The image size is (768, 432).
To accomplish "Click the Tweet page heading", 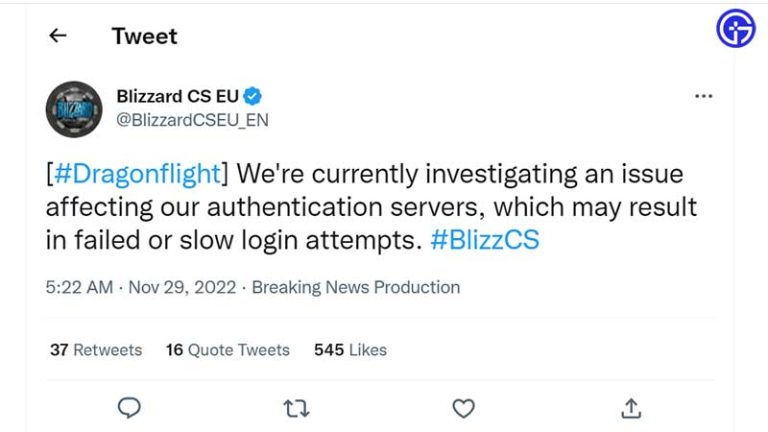I will (x=144, y=36).
